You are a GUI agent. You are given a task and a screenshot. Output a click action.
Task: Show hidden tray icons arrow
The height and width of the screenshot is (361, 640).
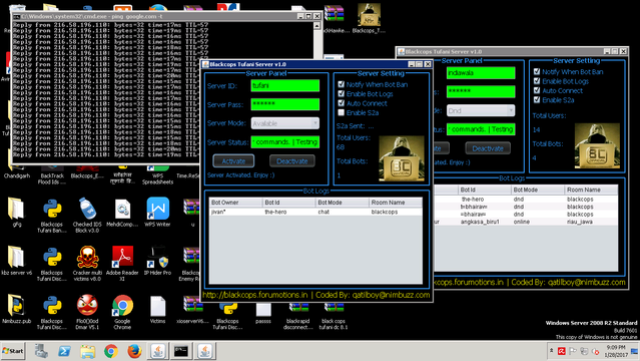551,351
